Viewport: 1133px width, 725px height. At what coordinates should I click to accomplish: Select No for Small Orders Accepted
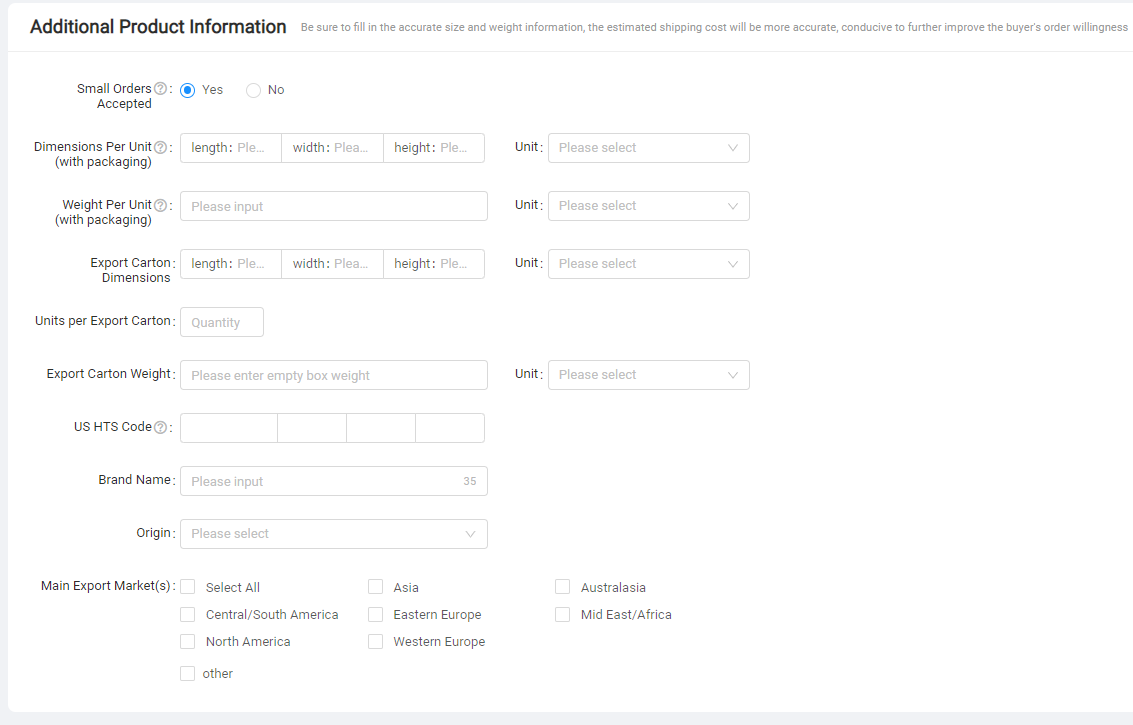[254, 90]
